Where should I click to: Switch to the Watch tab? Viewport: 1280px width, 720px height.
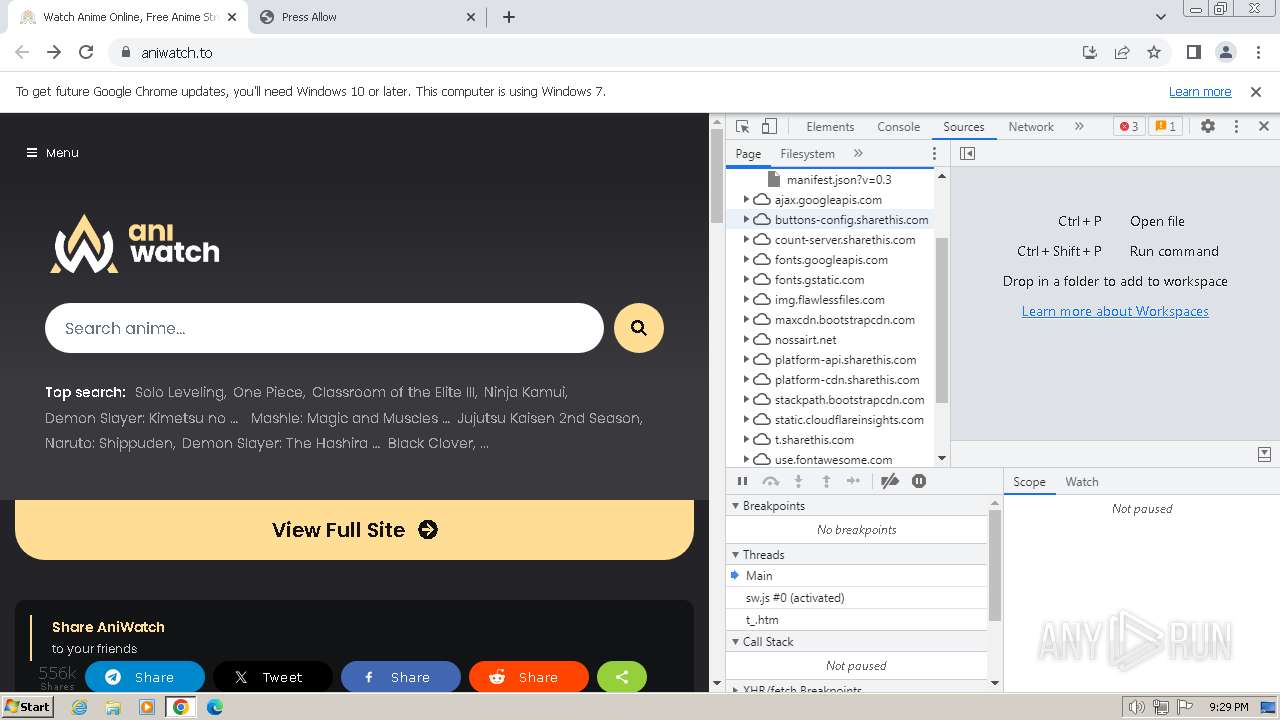[1082, 482]
